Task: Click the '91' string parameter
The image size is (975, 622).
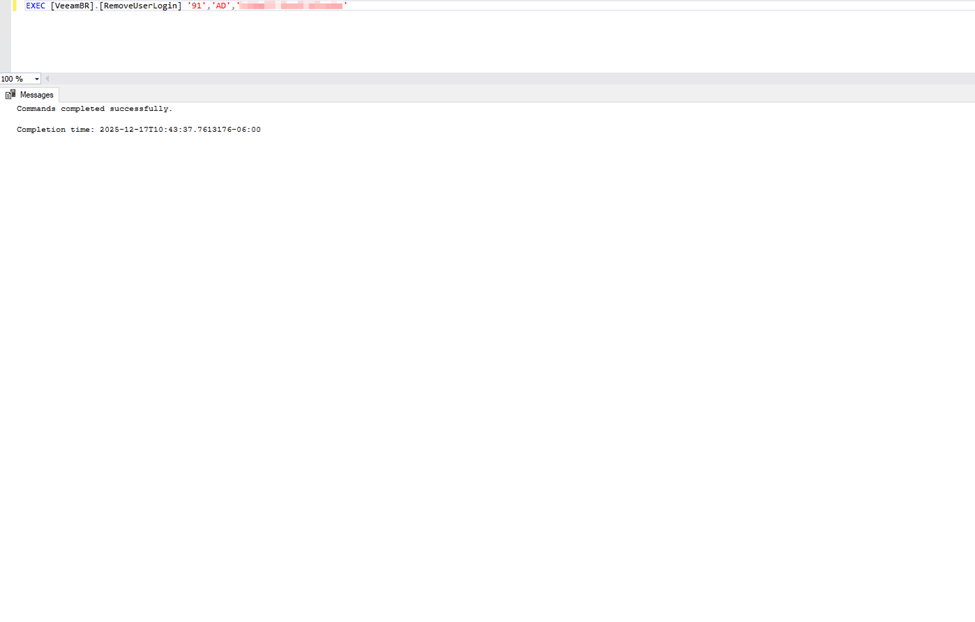Action: (x=196, y=6)
